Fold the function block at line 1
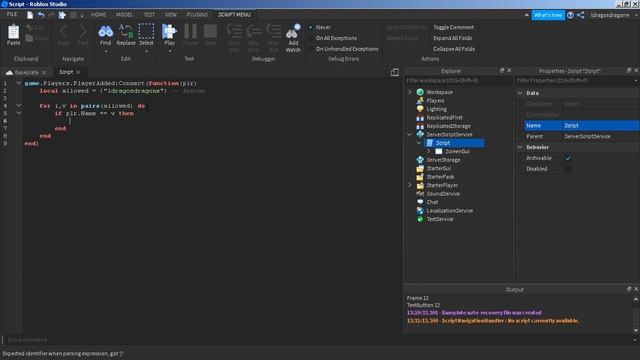The image size is (640, 360). click(19, 83)
